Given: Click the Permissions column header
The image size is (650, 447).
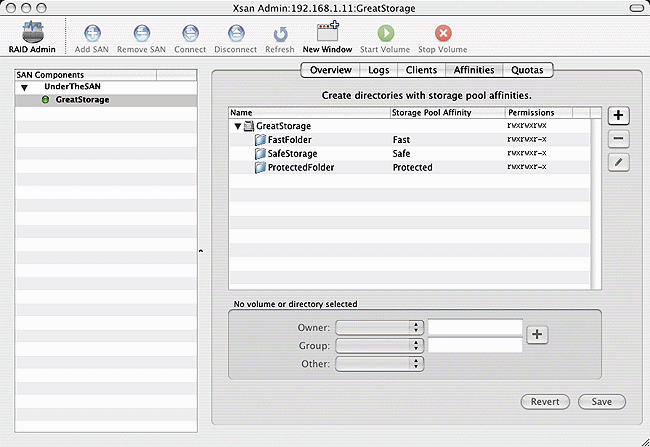Looking at the screenshot, I should coord(539,113).
